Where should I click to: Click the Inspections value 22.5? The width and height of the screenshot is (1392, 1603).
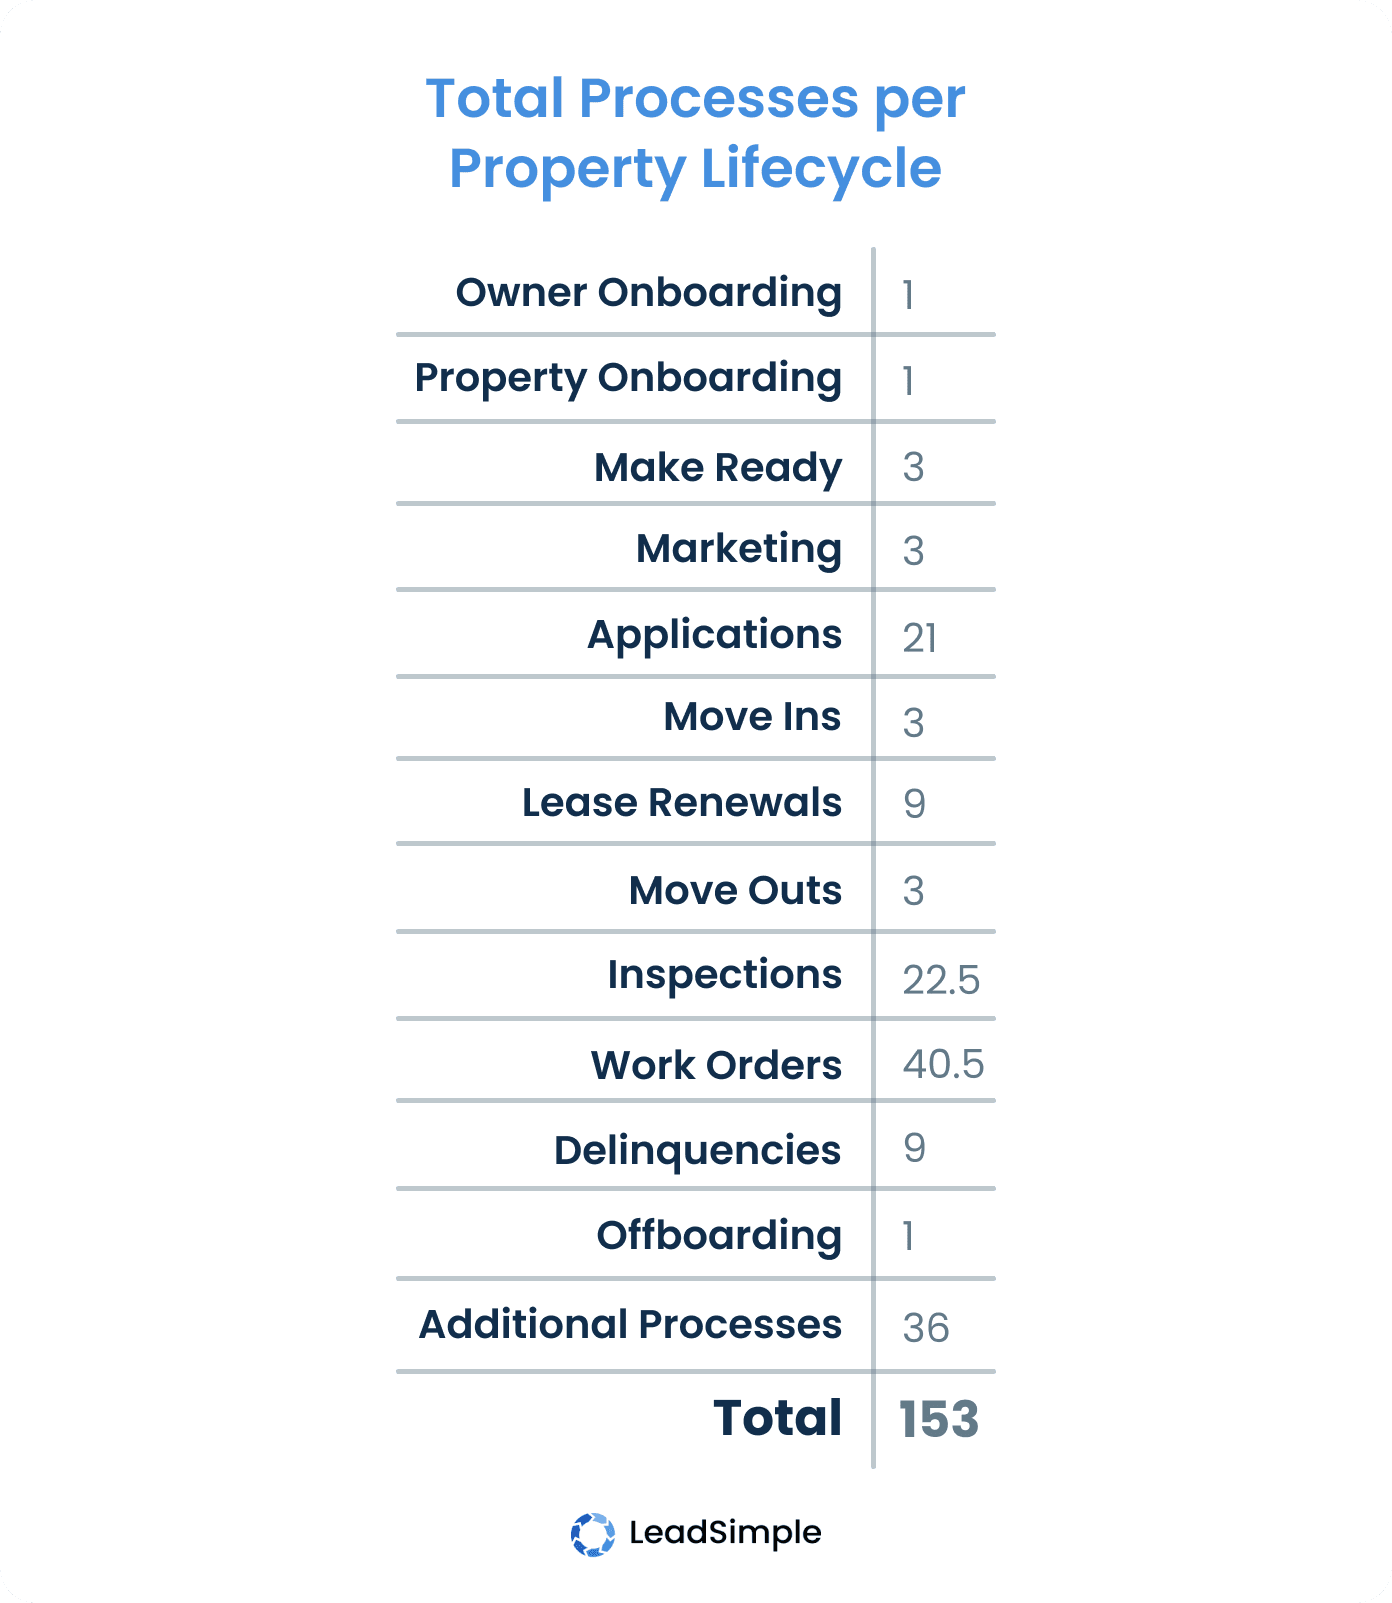pyautogui.click(x=941, y=980)
